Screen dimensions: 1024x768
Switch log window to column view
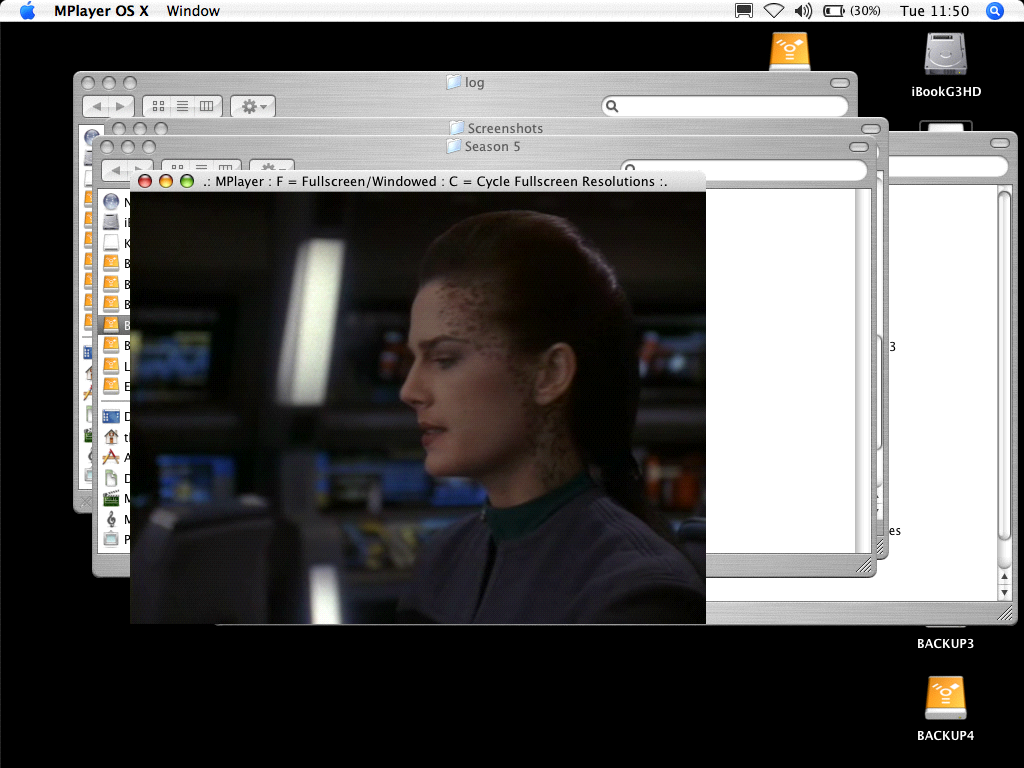point(207,106)
